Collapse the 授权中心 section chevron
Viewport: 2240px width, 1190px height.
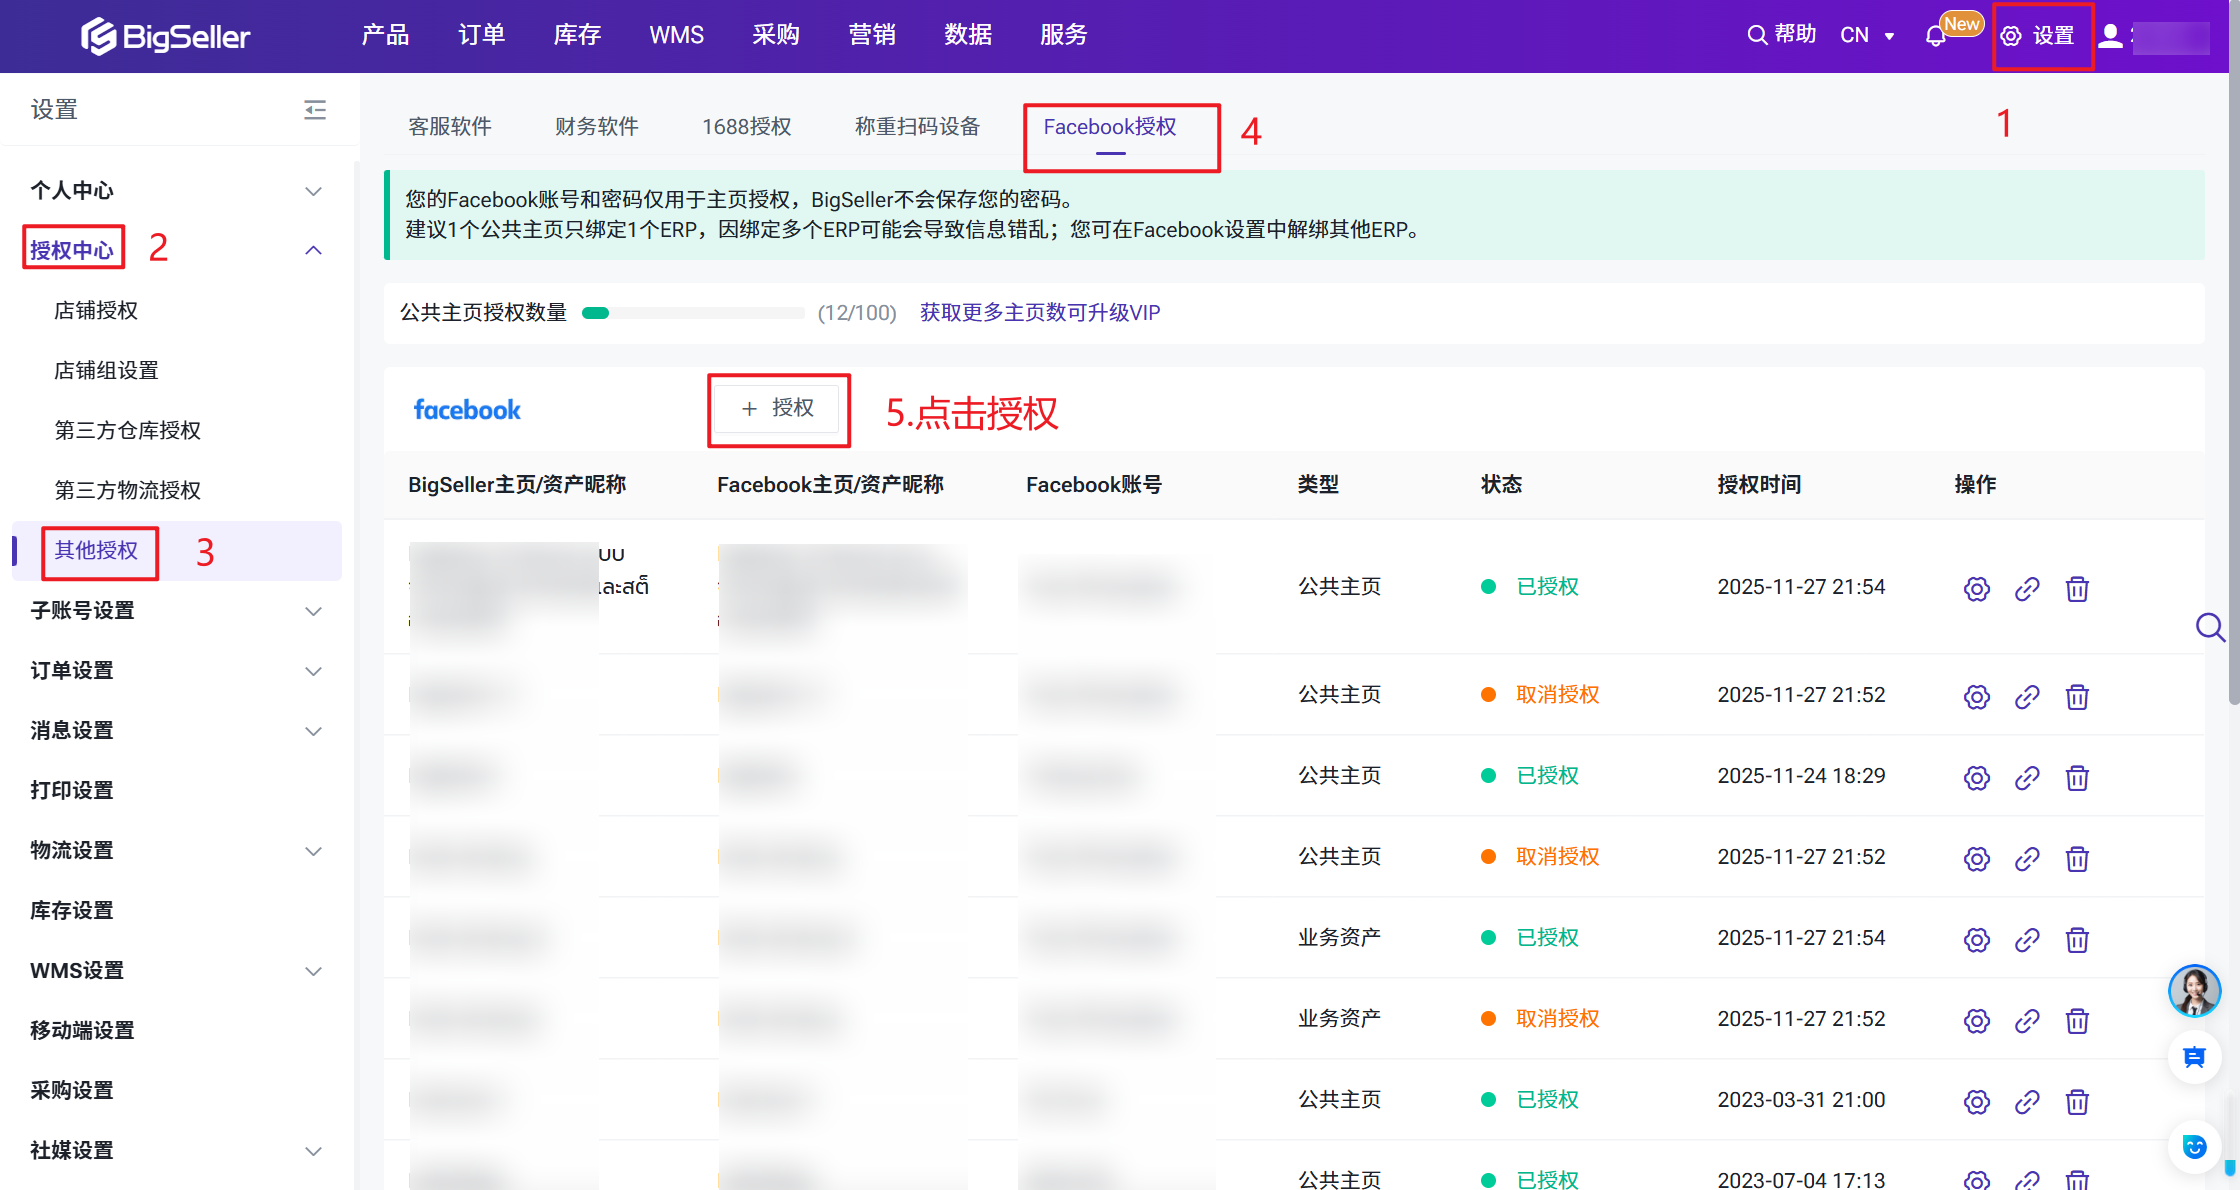313,250
